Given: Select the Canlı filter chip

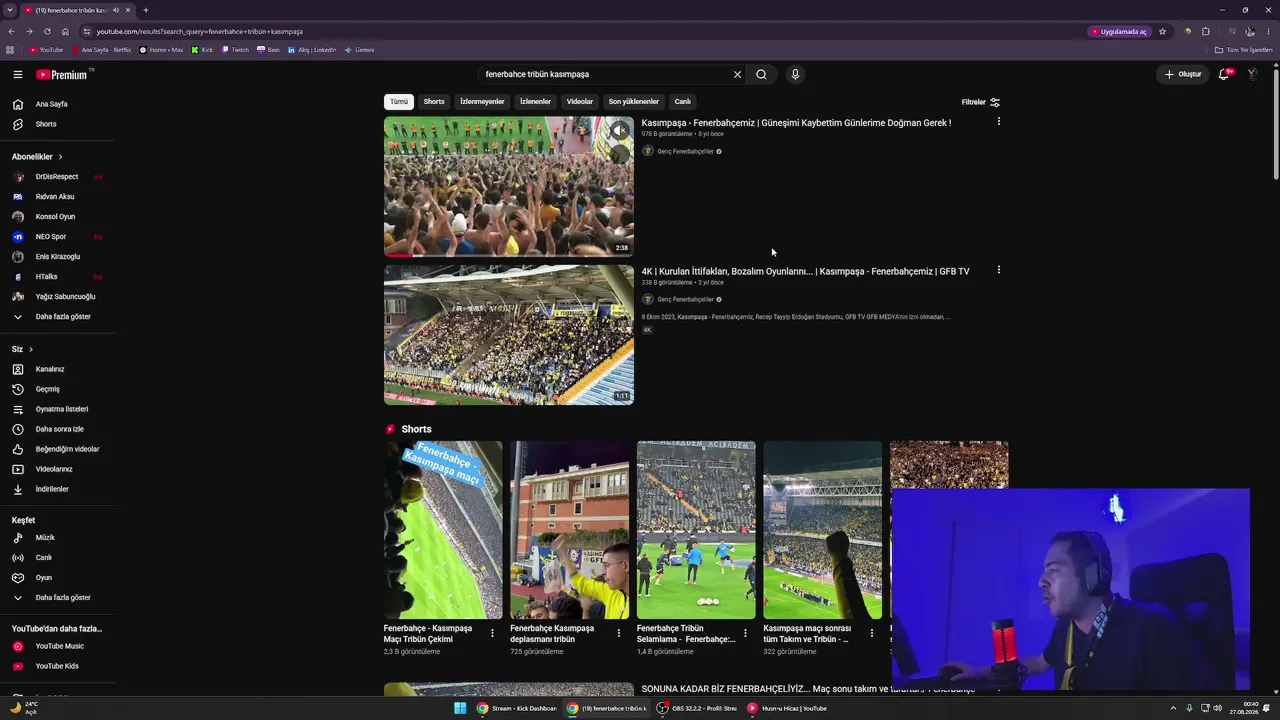Looking at the screenshot, I should coord(683,101).
